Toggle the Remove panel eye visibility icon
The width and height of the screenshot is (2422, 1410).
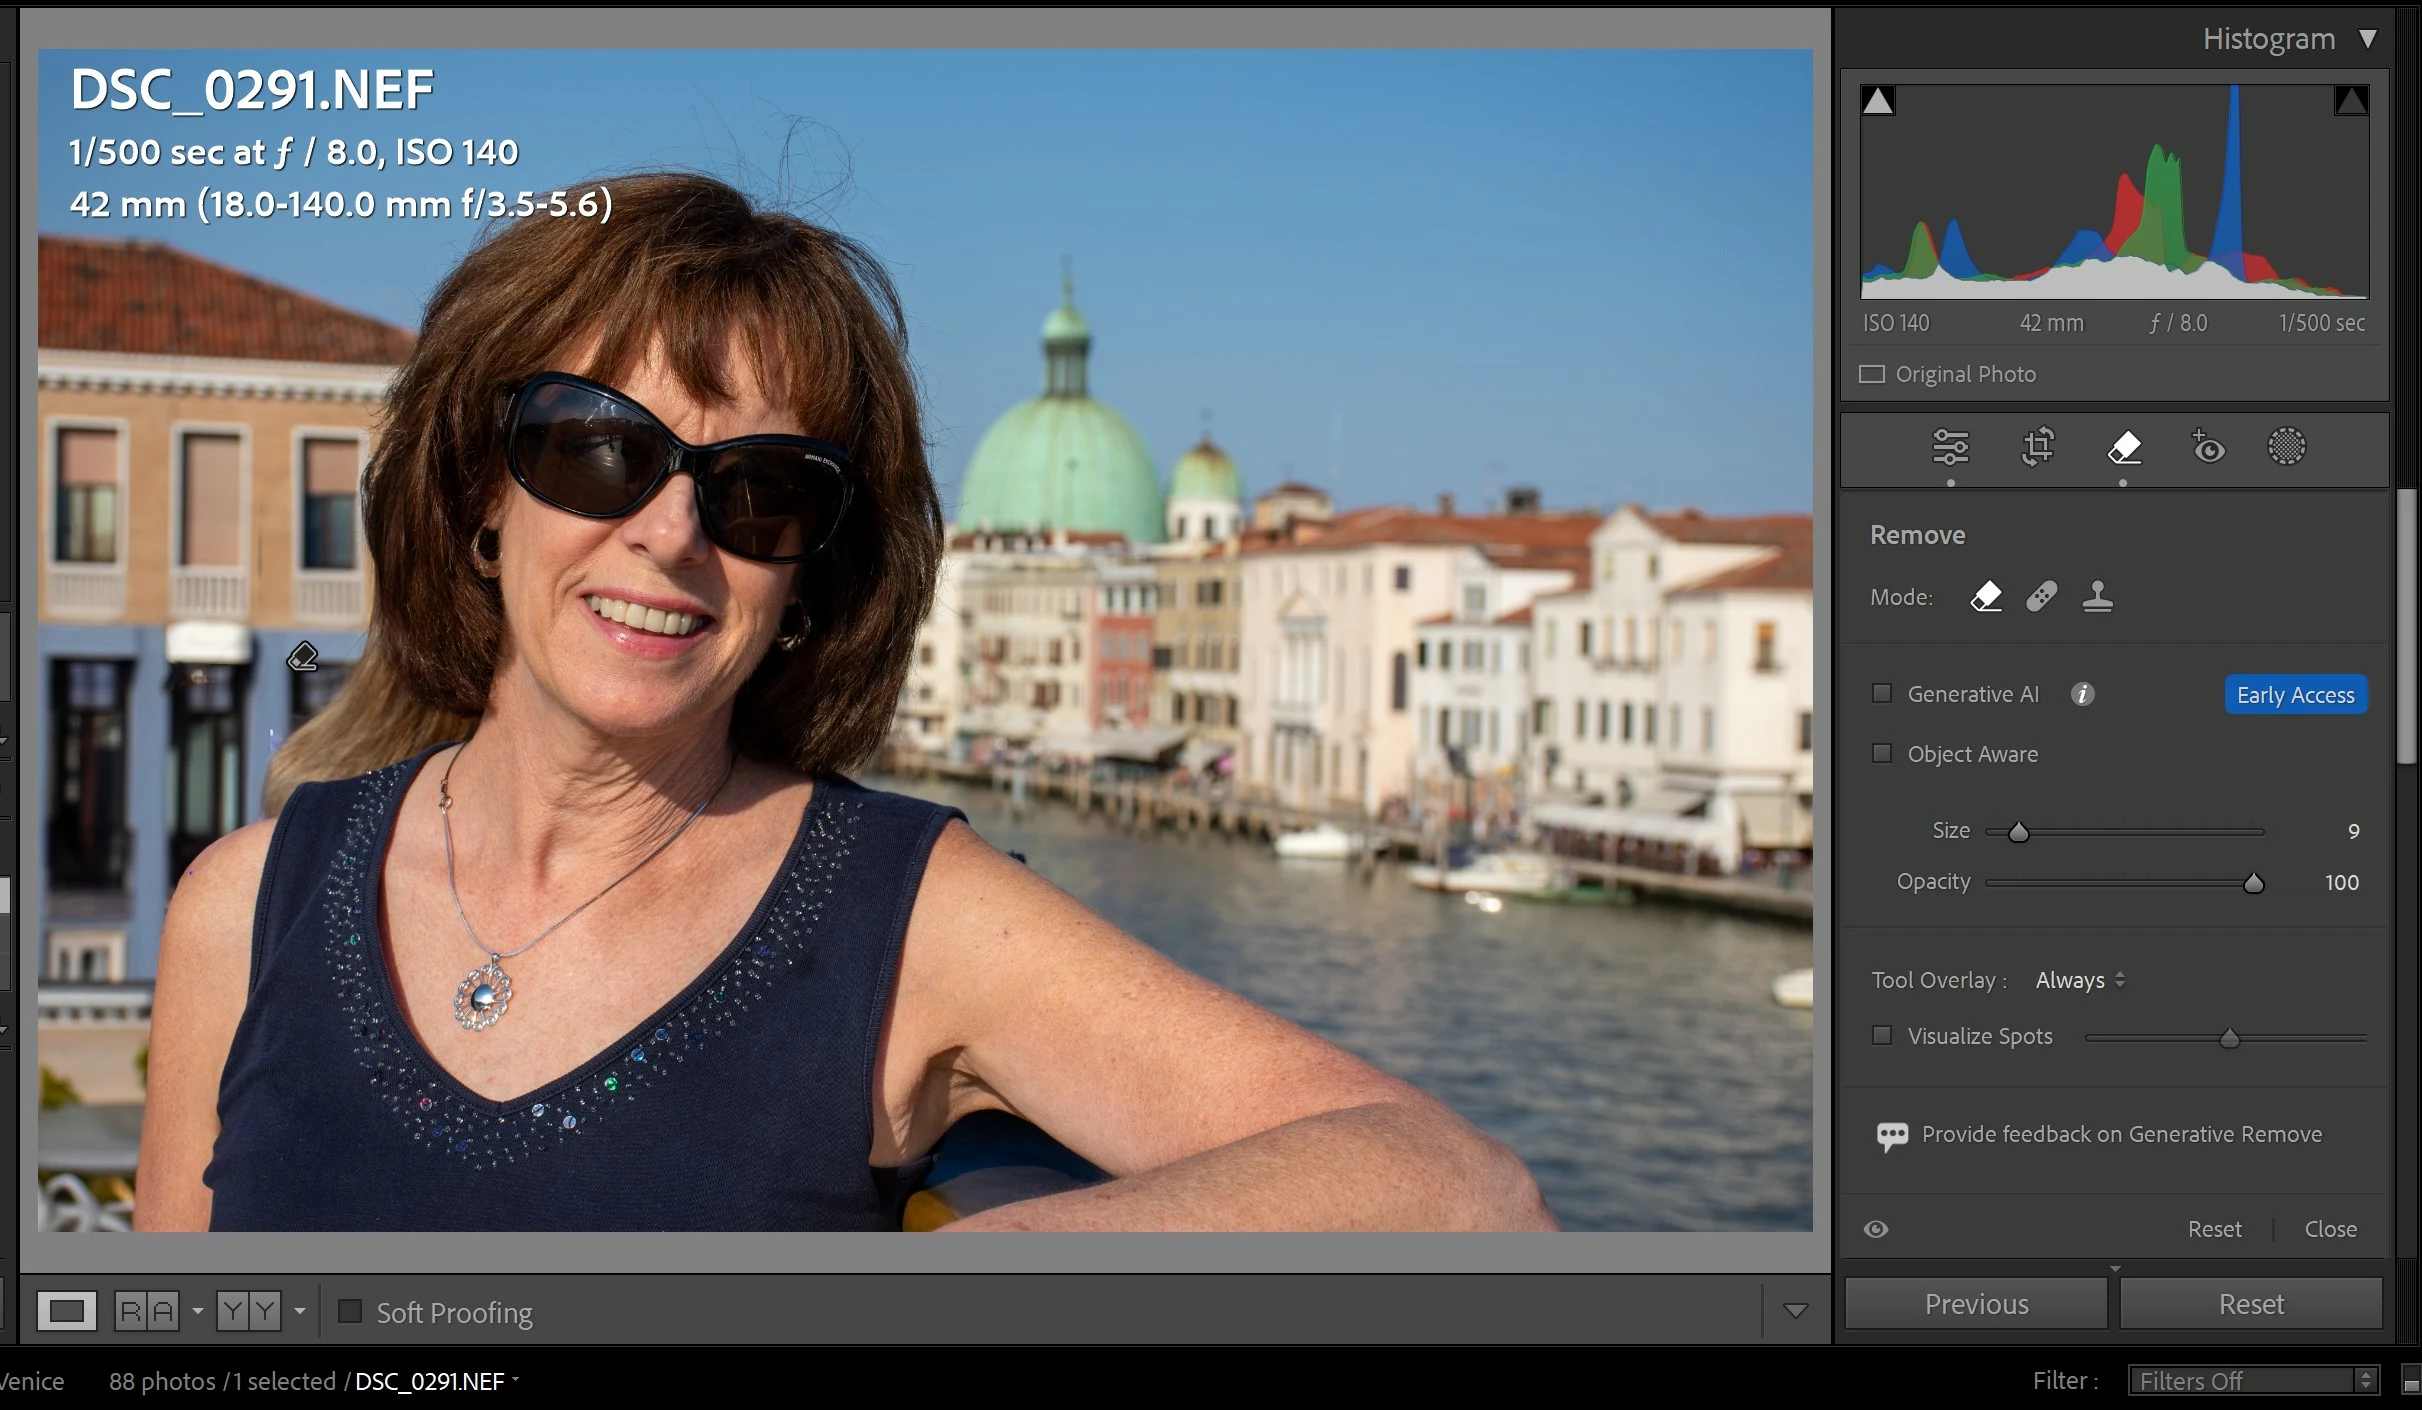click(1876, 1229)
